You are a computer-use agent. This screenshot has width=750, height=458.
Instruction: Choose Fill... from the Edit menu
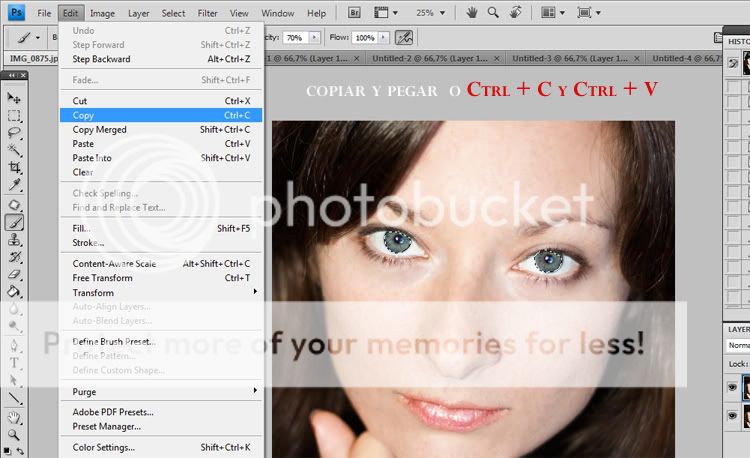[161, 229]
